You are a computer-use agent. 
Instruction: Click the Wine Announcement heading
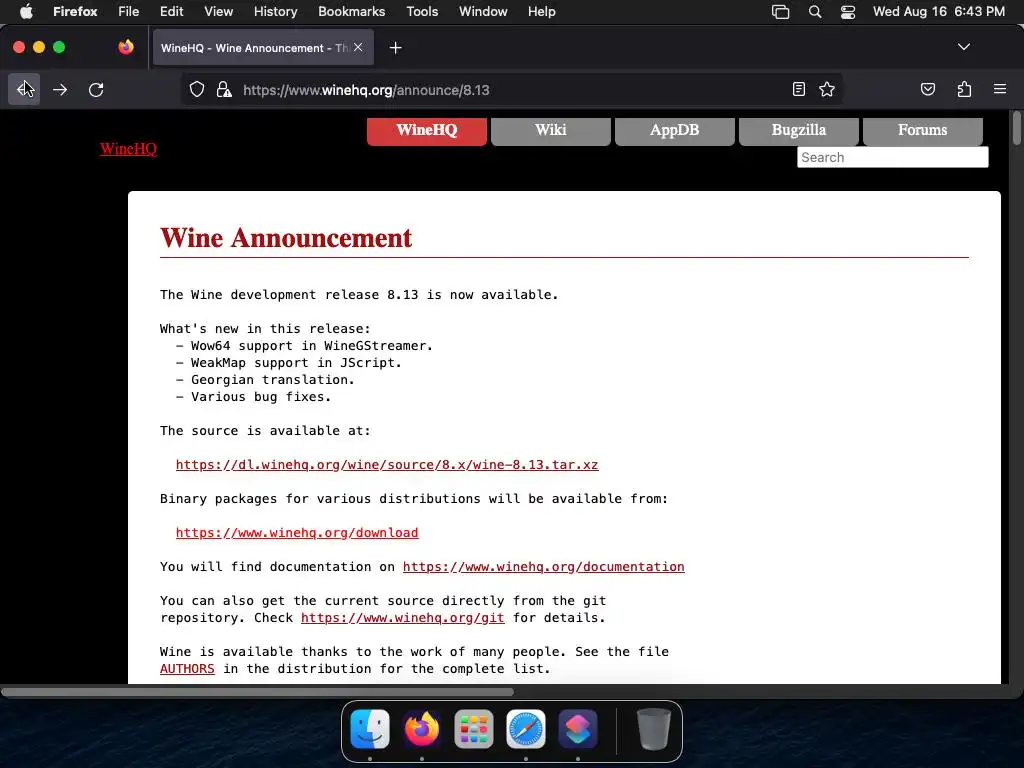coord(286,238)
